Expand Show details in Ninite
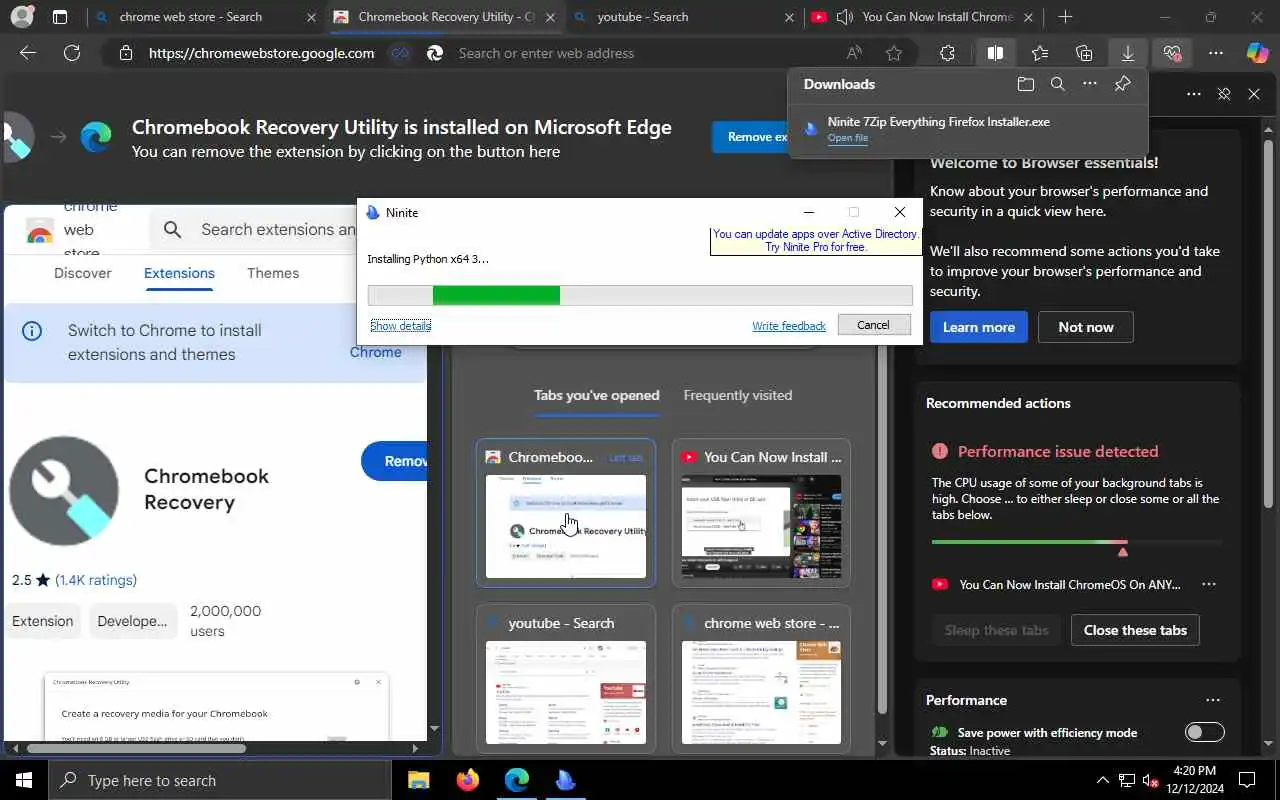This screenshot has width=1280, height=800. [x=400, y=325]
